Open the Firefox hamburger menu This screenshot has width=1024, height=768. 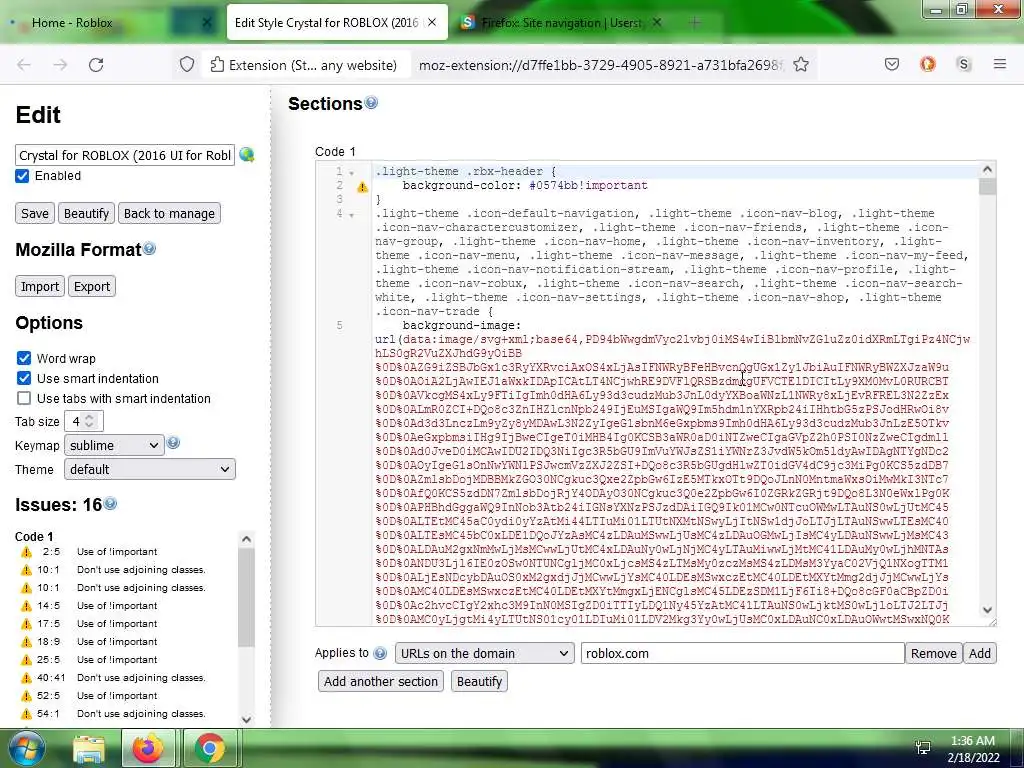pos(999,64)
